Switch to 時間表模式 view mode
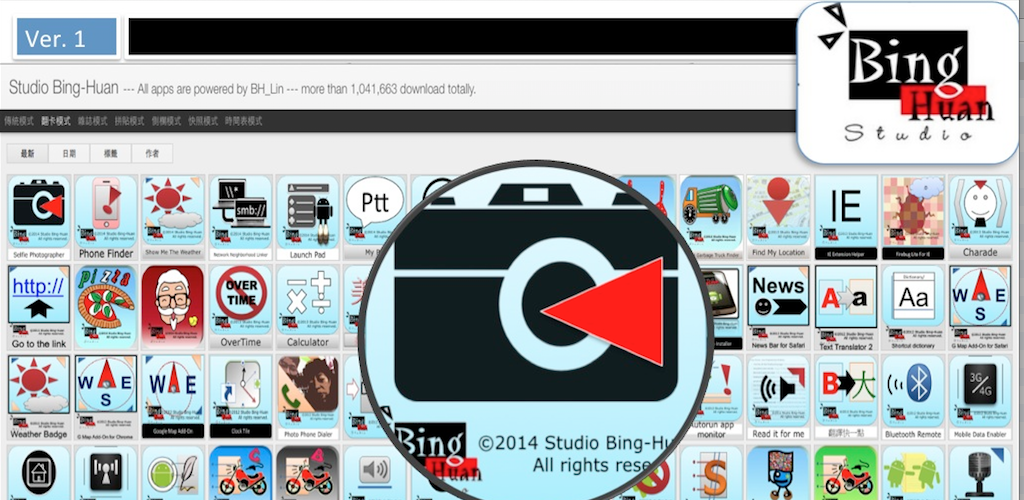 pyautogui.click(x=244, y=121)
